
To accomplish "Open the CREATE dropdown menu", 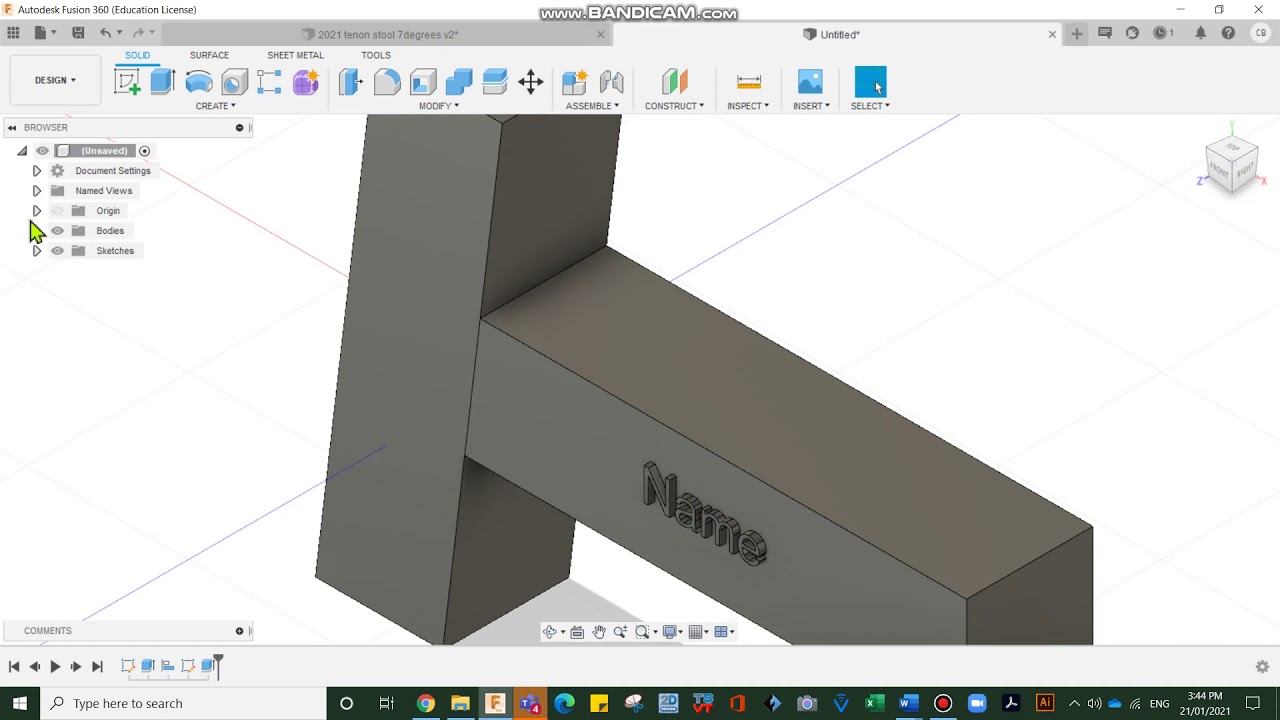I will pos(215,106).
